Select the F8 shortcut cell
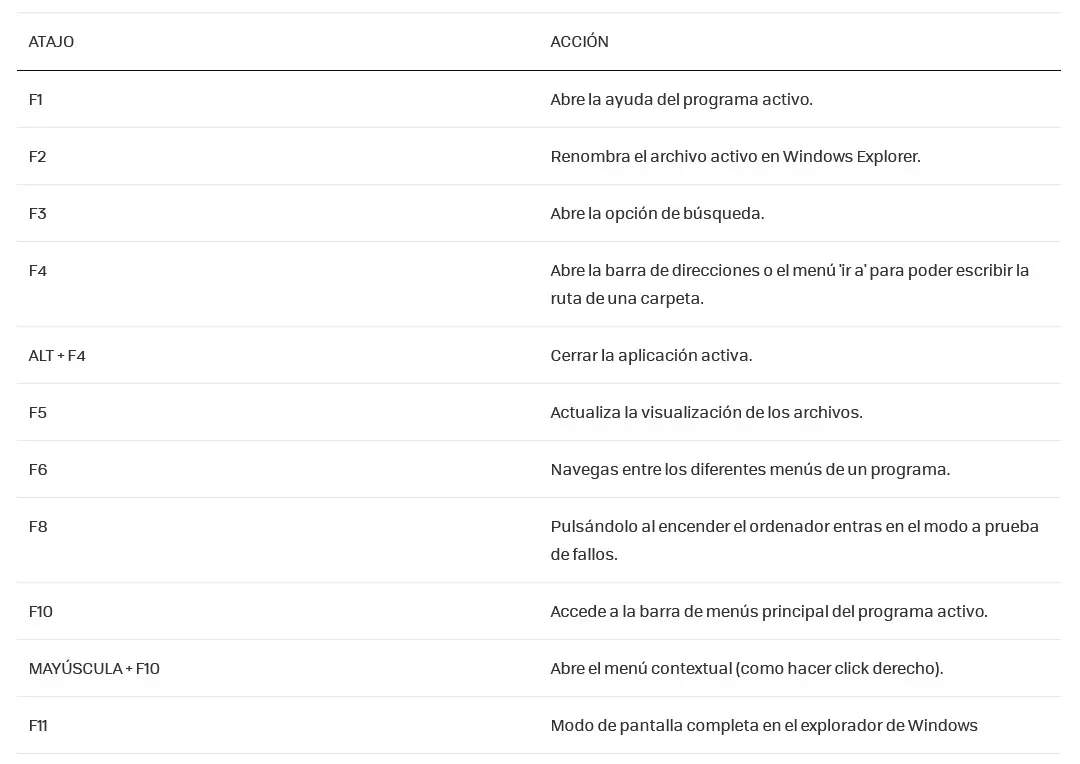This screenshot has height=764, width=1080. point(38,526)
